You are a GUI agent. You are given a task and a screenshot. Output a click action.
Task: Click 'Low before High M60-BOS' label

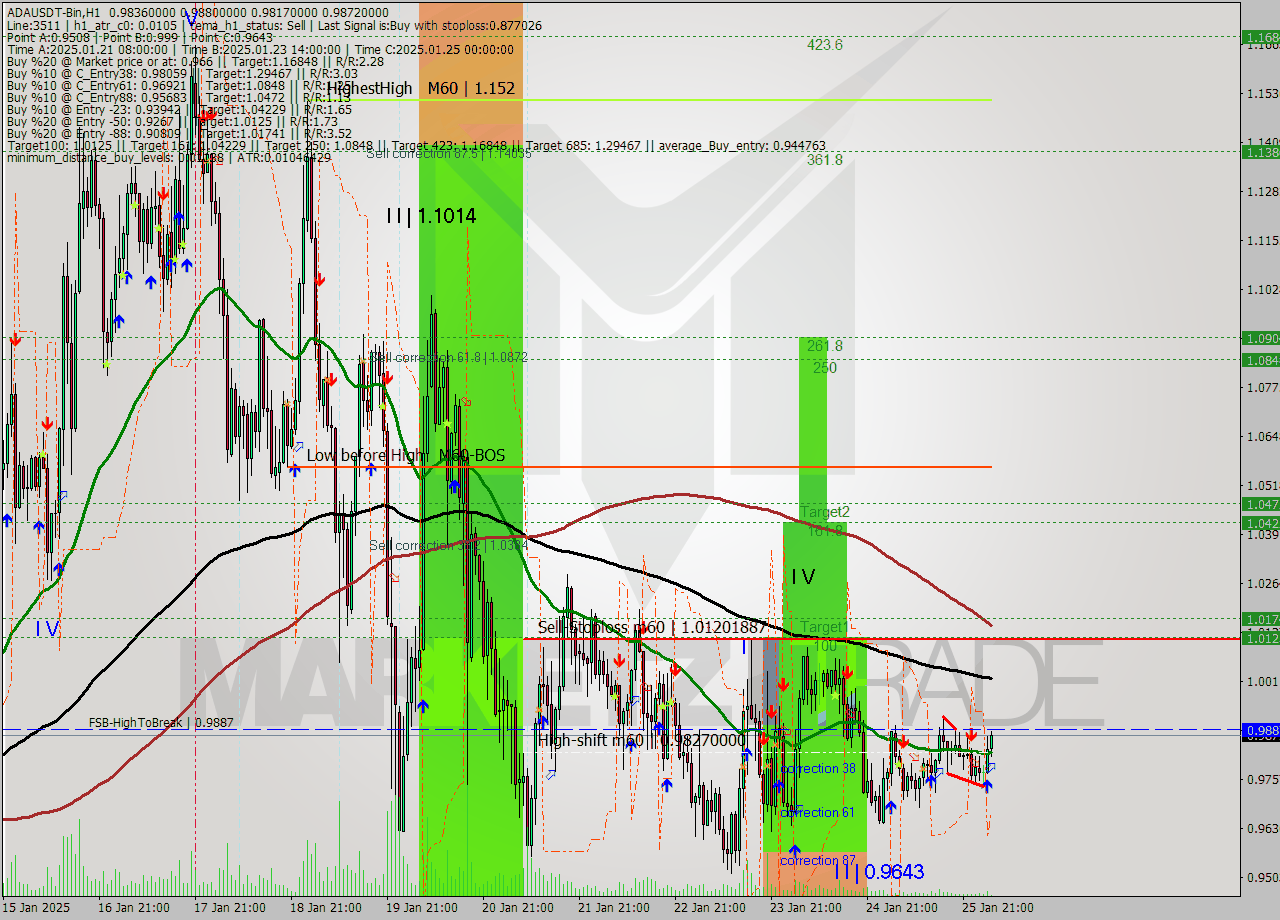click(405, 455)
